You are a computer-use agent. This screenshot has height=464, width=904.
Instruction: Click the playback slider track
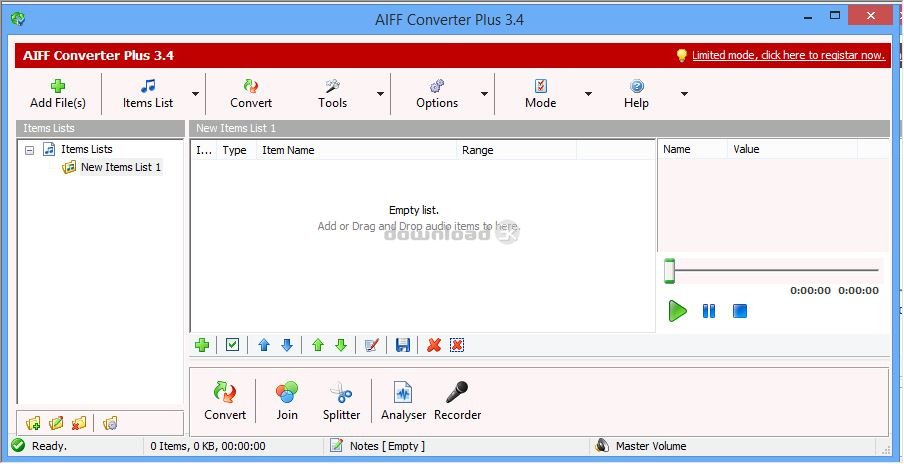(x=776, y=270)
